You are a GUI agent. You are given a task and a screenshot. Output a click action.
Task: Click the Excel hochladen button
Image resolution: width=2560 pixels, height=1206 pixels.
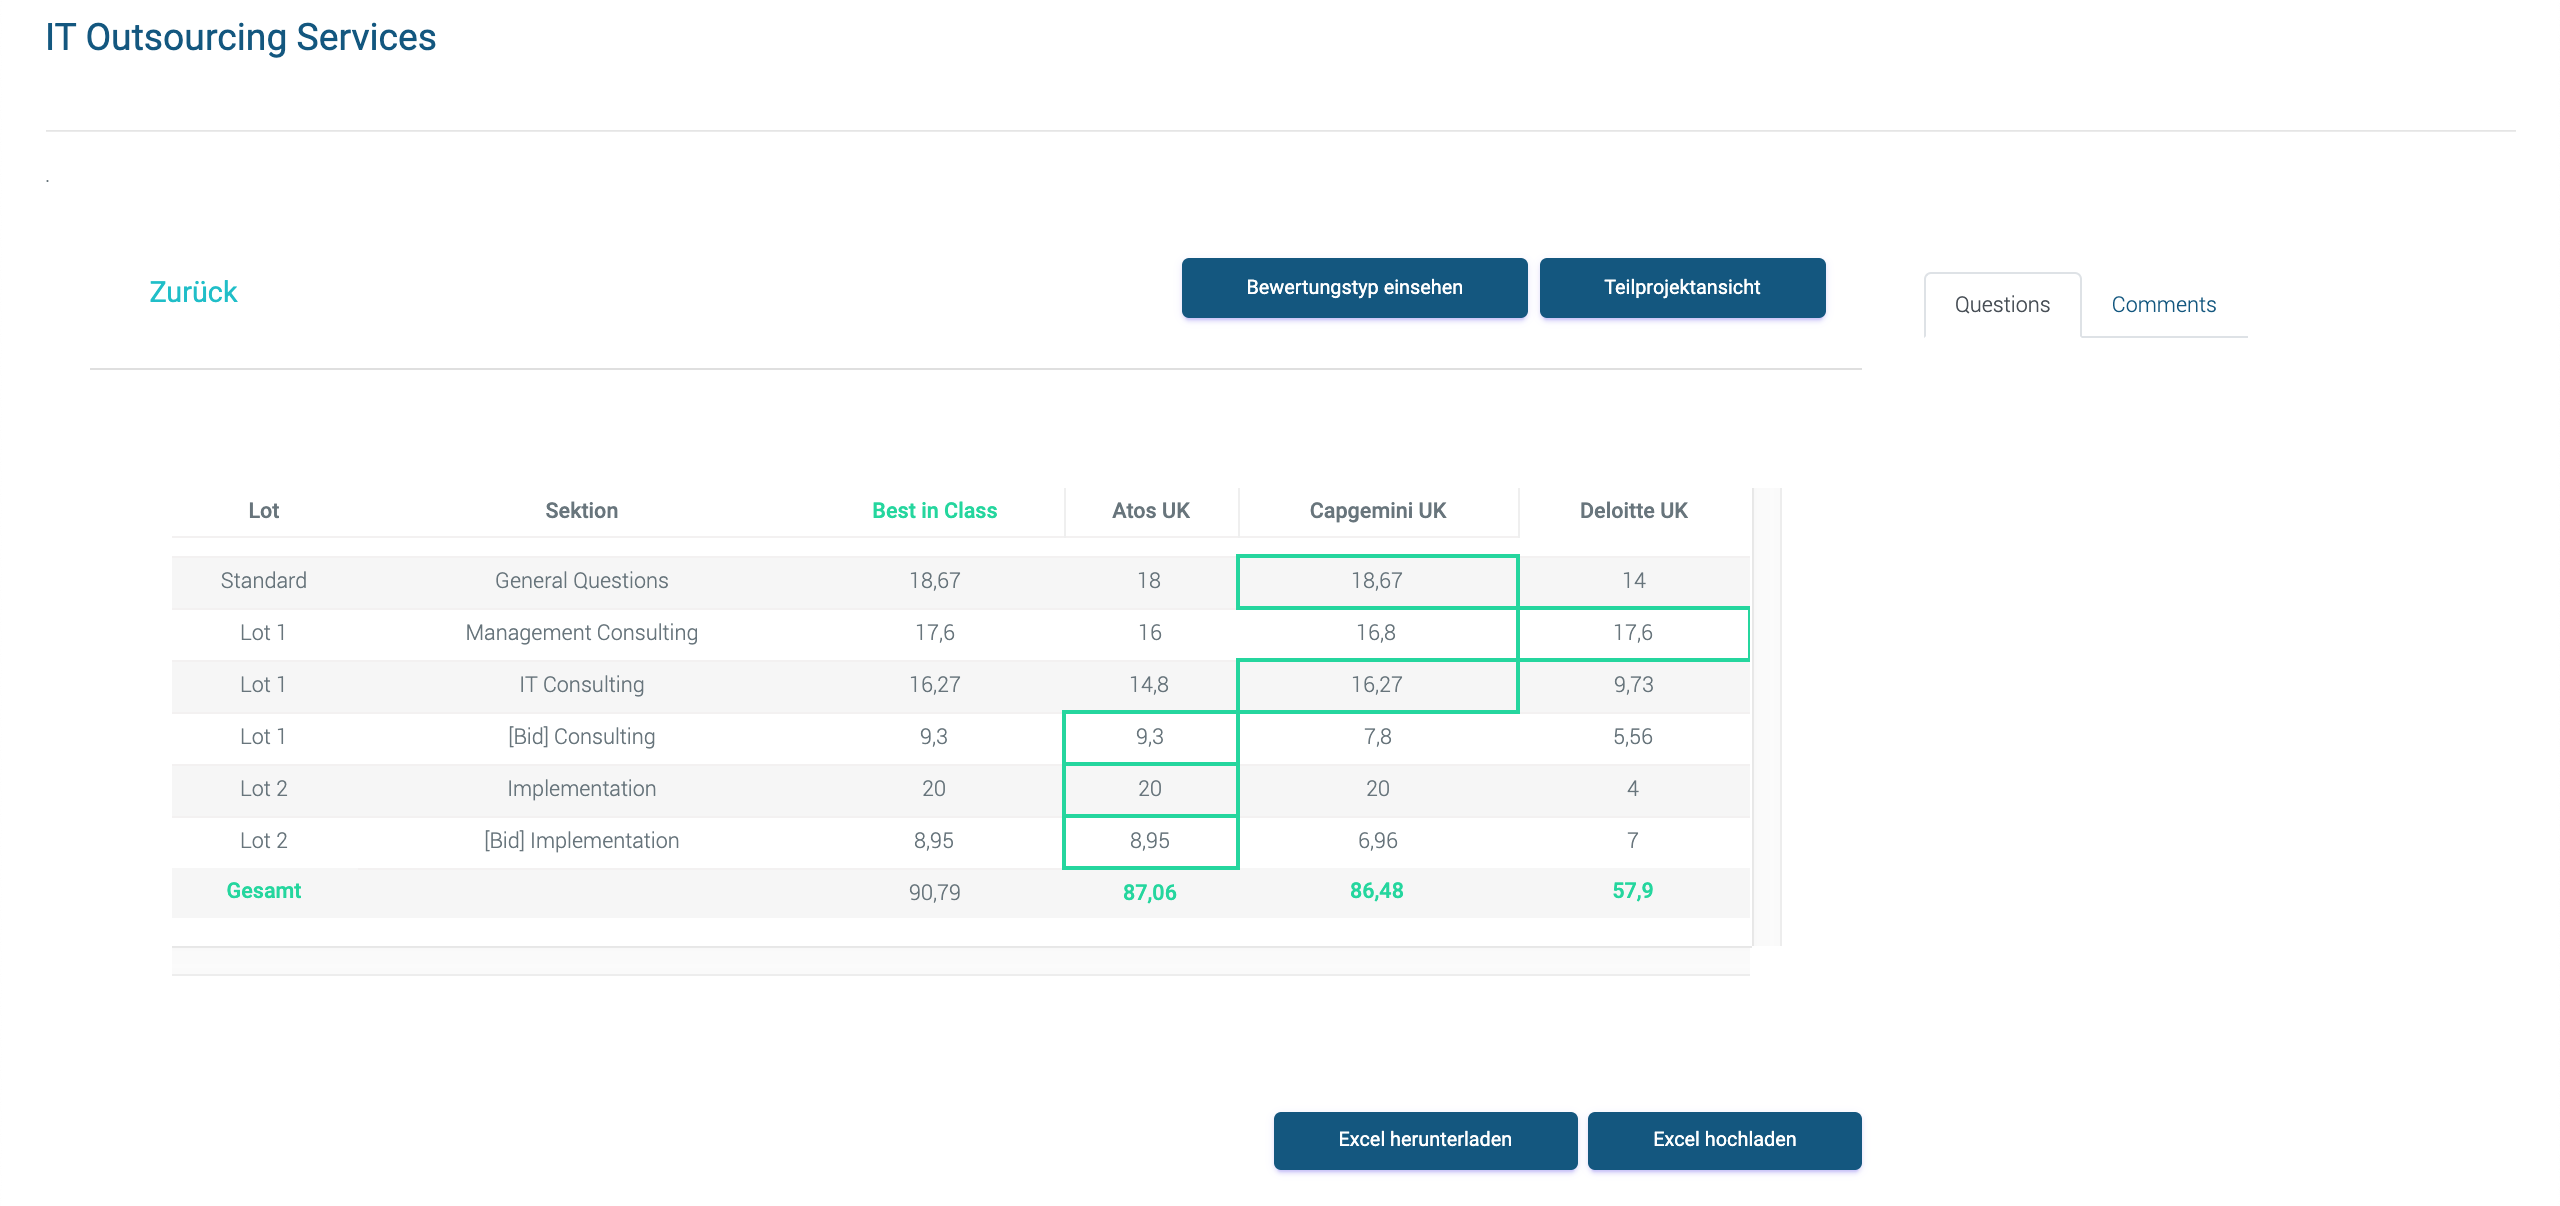point(1724,1140)
